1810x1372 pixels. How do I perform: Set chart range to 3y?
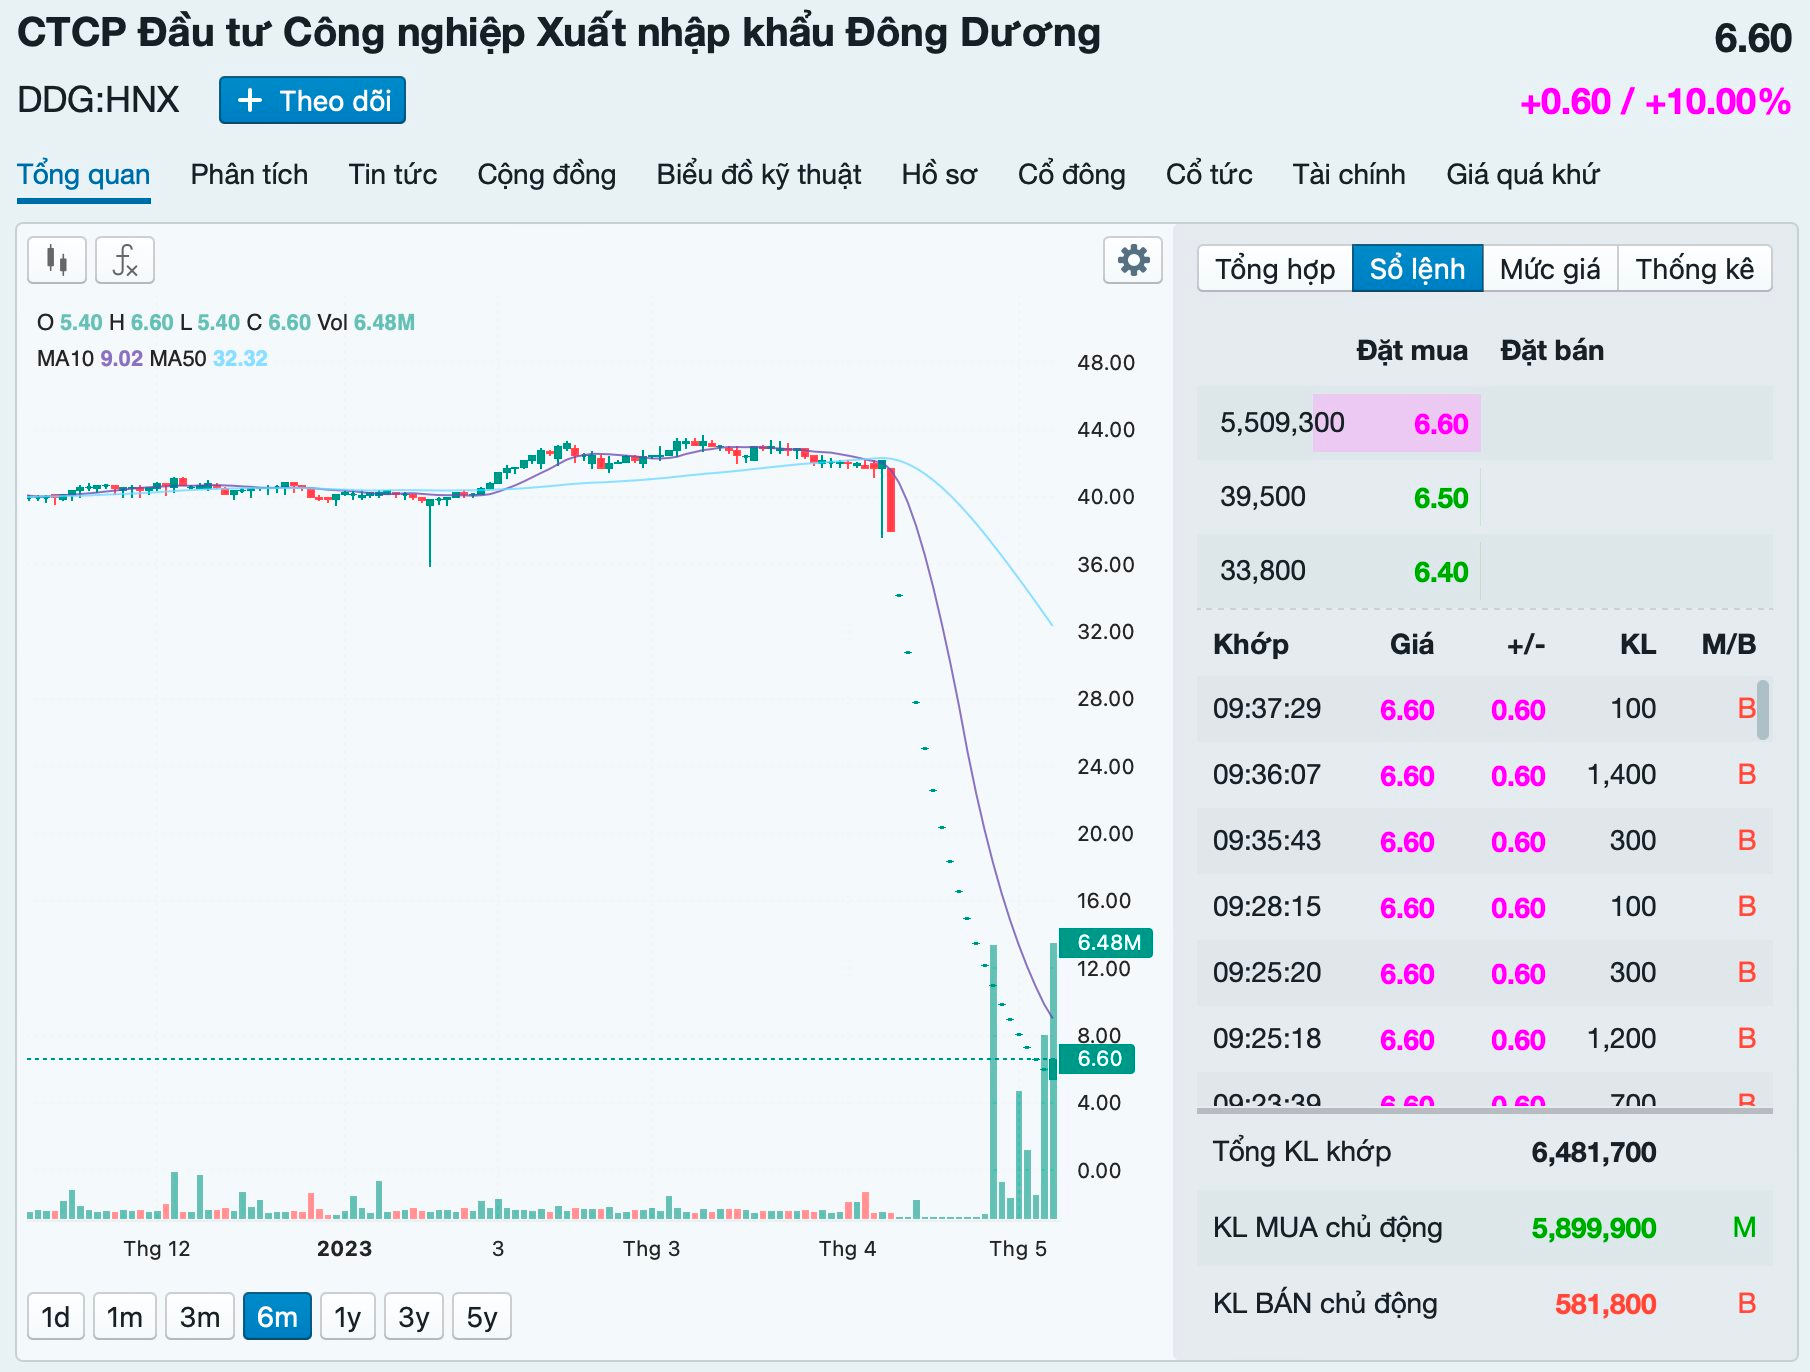[414, 1317]
